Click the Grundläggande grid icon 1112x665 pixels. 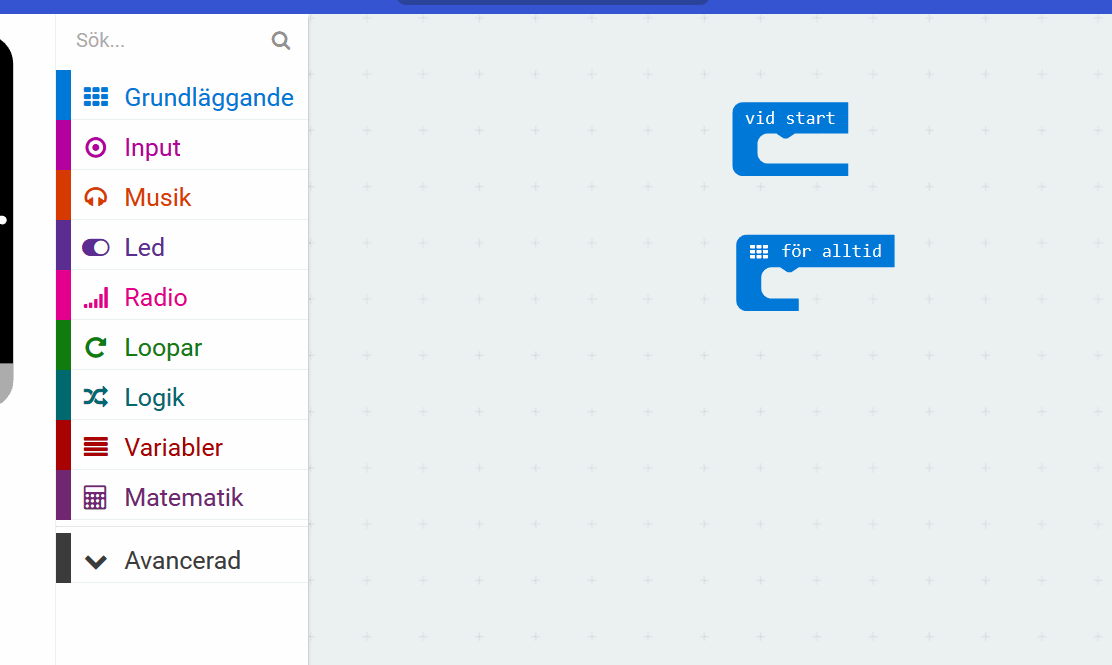tap(96, 96)
